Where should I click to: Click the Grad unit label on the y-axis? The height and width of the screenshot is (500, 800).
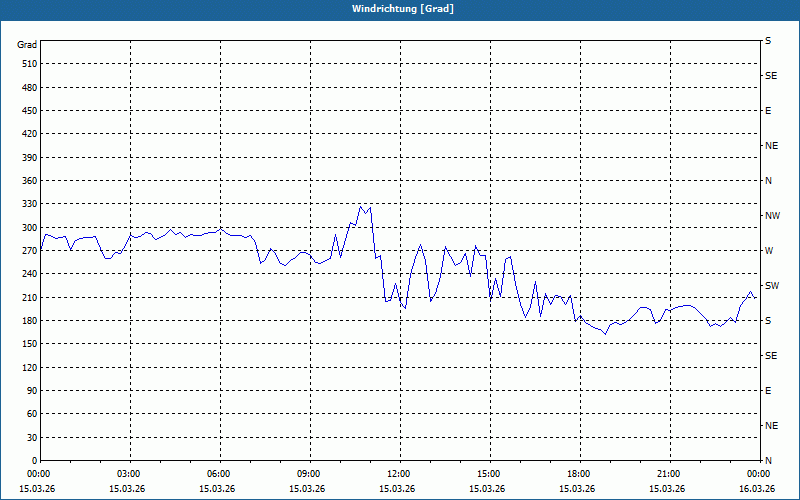[27, 45]
